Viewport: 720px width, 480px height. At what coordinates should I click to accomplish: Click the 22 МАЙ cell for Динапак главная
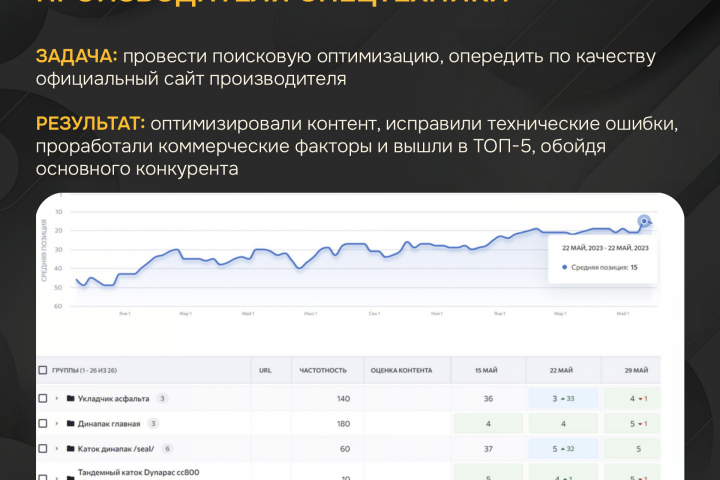[563, 424]
